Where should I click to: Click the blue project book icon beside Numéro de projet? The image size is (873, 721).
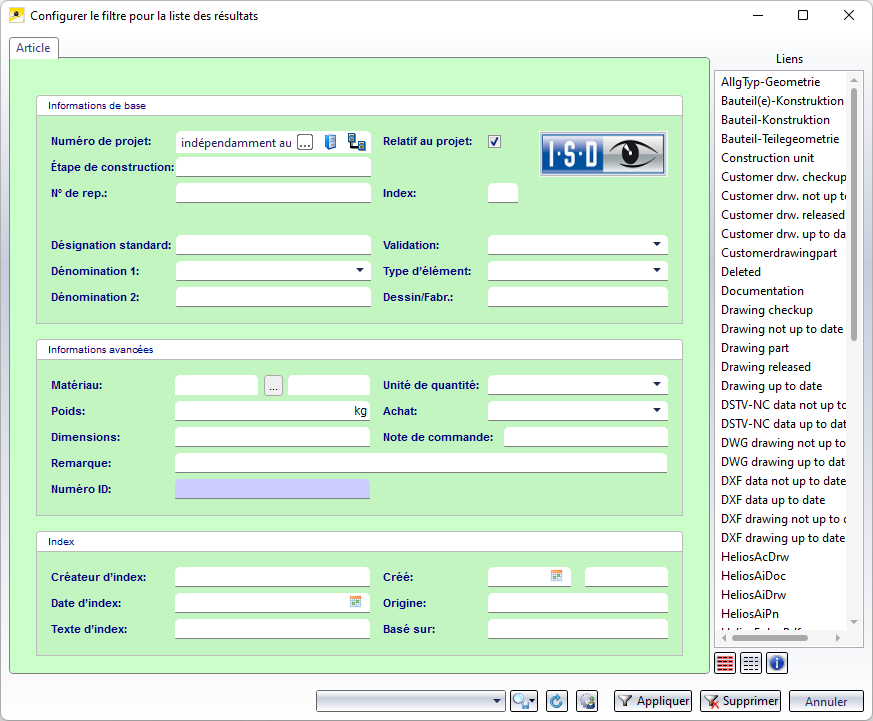(331, 142)
